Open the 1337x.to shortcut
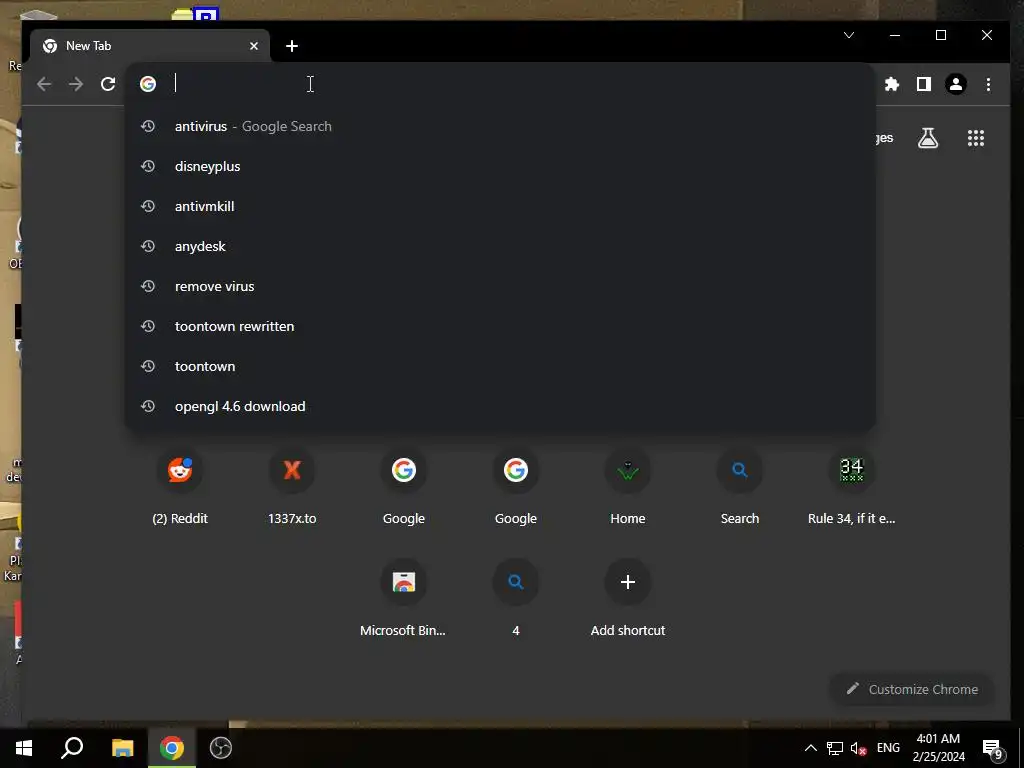Image resolution: width=1024 pixels, height=768 pixels. coord(292,487)
